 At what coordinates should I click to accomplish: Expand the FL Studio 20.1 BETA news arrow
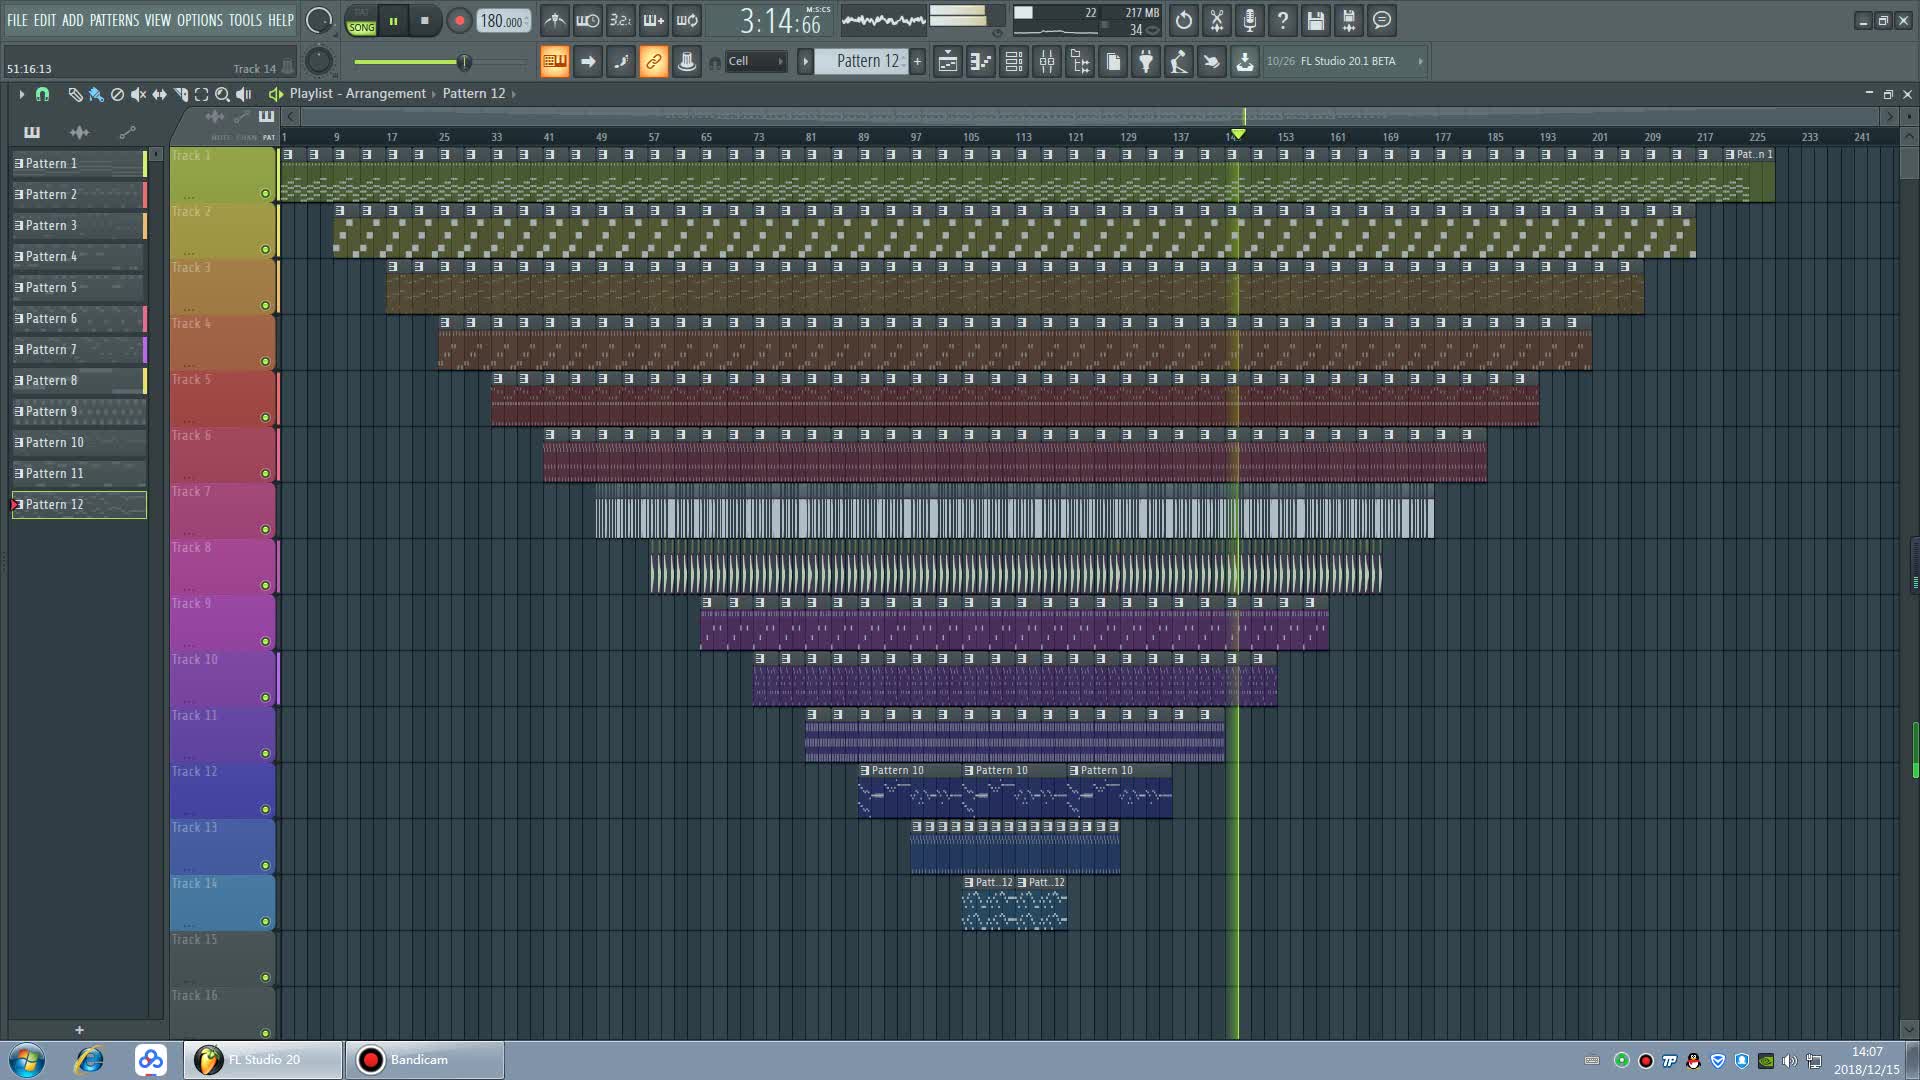[x=1420, y=61]
